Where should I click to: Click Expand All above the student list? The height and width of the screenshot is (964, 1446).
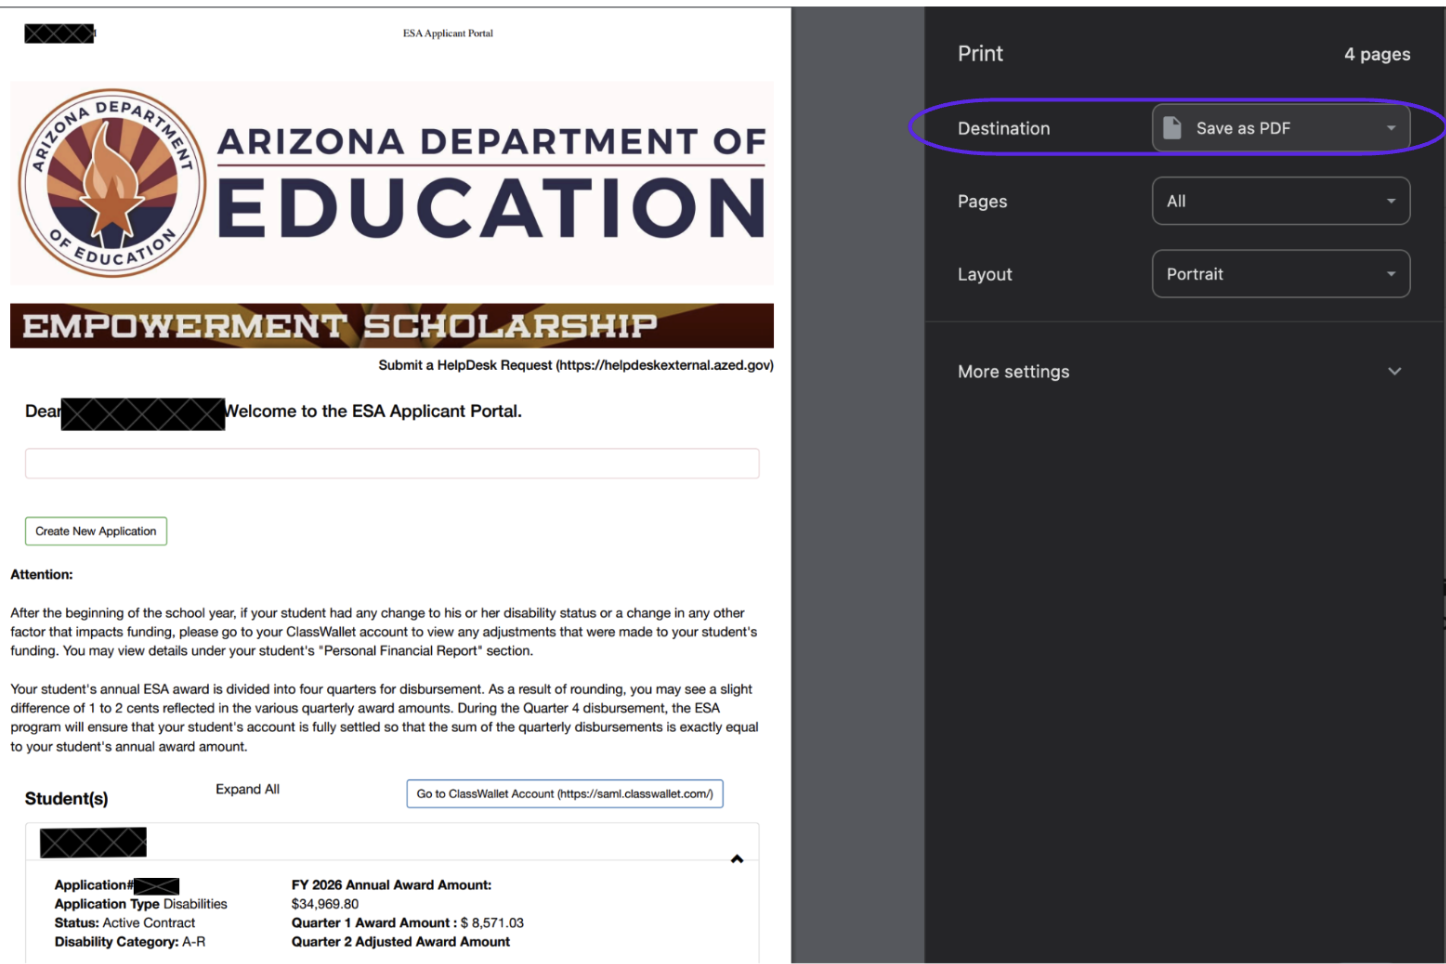click(248, 789)
